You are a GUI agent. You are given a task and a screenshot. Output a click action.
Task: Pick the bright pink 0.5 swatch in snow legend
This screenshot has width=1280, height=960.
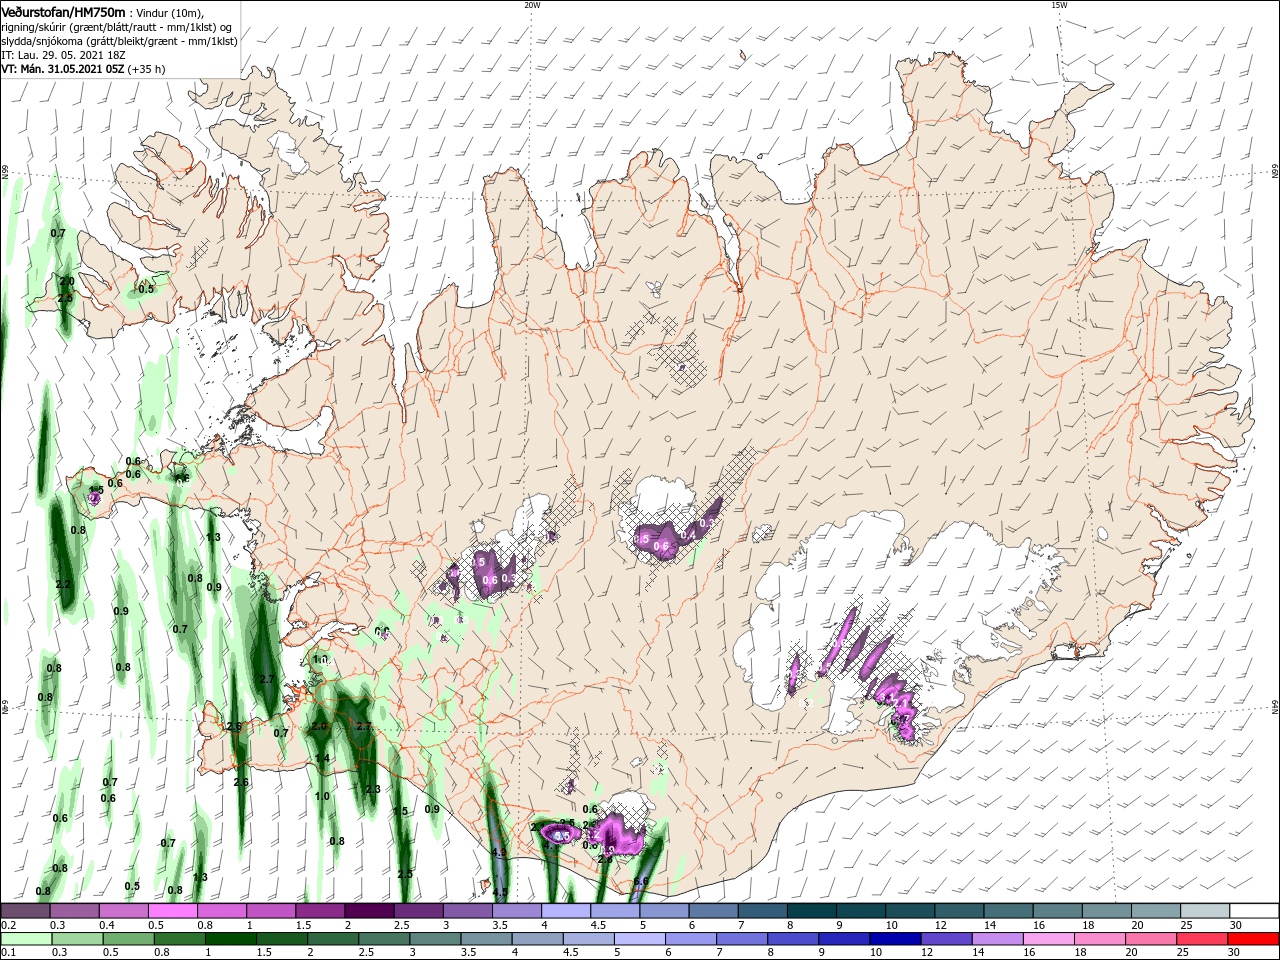tap(172, 911)
